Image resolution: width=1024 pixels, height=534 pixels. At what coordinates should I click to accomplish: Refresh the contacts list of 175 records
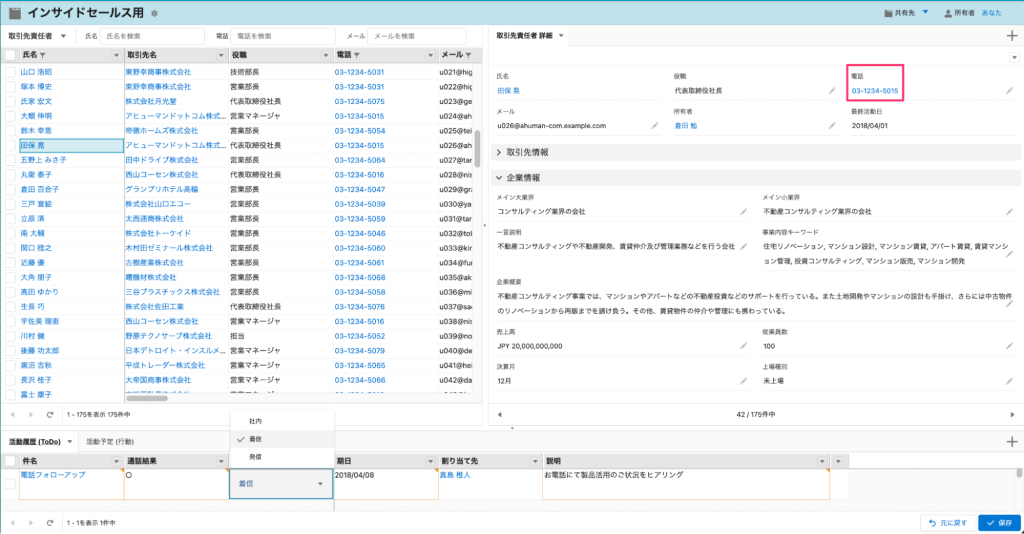point(50,415)
